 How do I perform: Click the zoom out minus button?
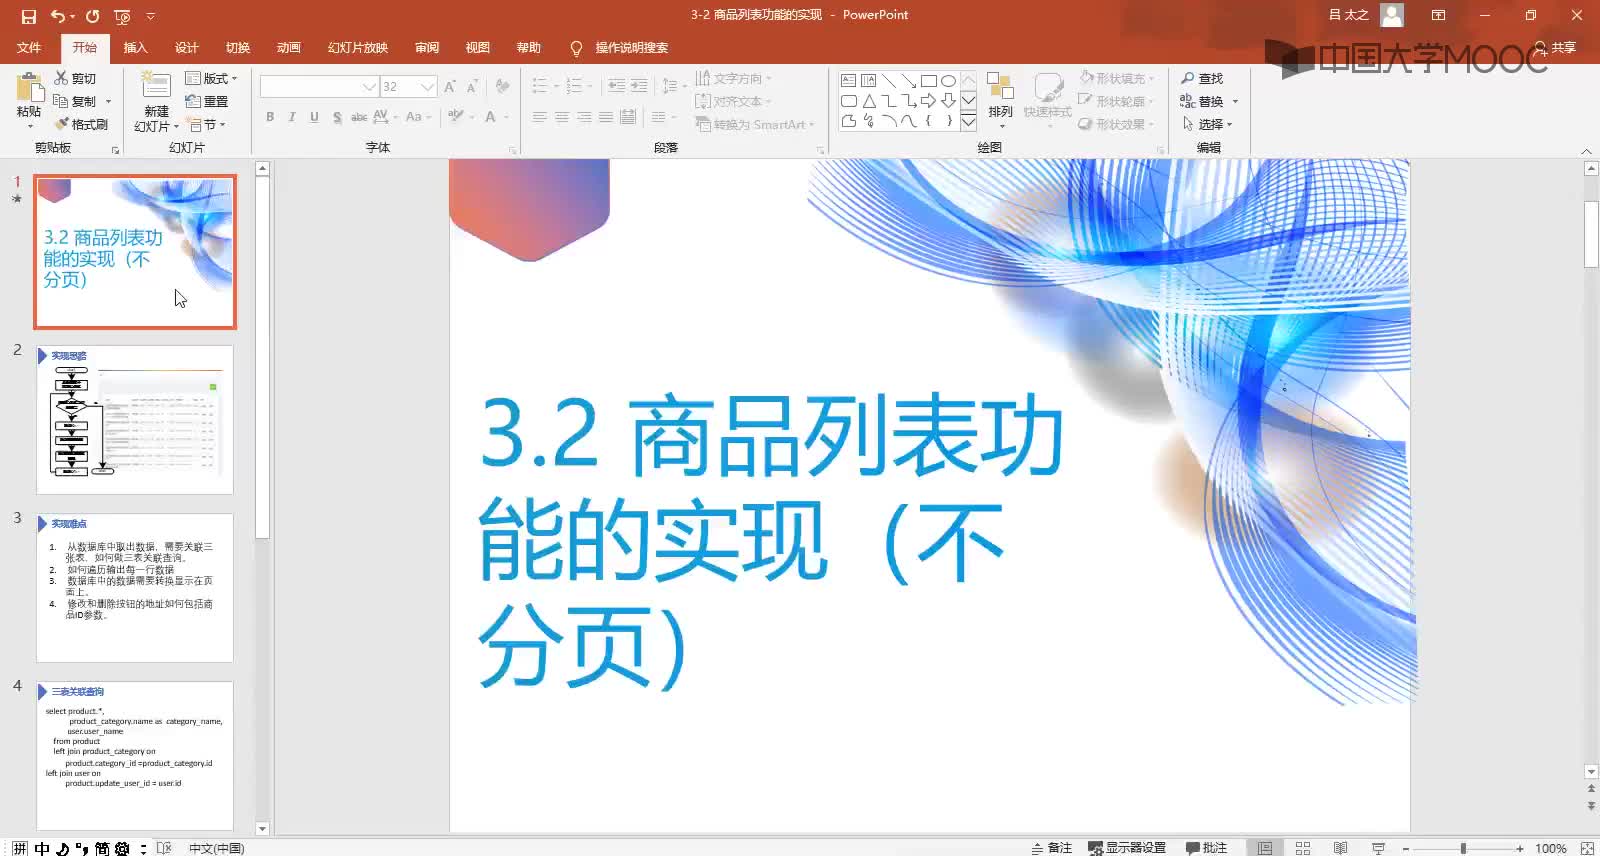tap(1406, 848)
